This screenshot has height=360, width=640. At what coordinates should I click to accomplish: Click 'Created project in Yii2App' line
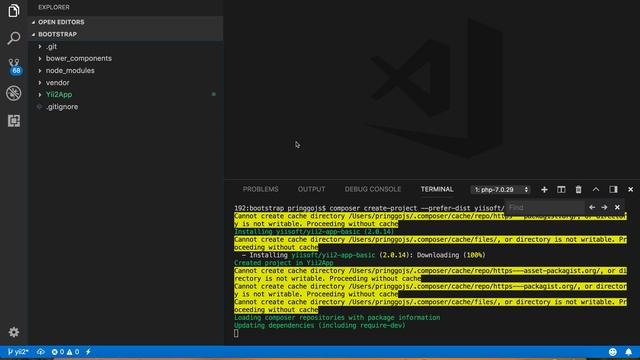click(x=284, y=263)
